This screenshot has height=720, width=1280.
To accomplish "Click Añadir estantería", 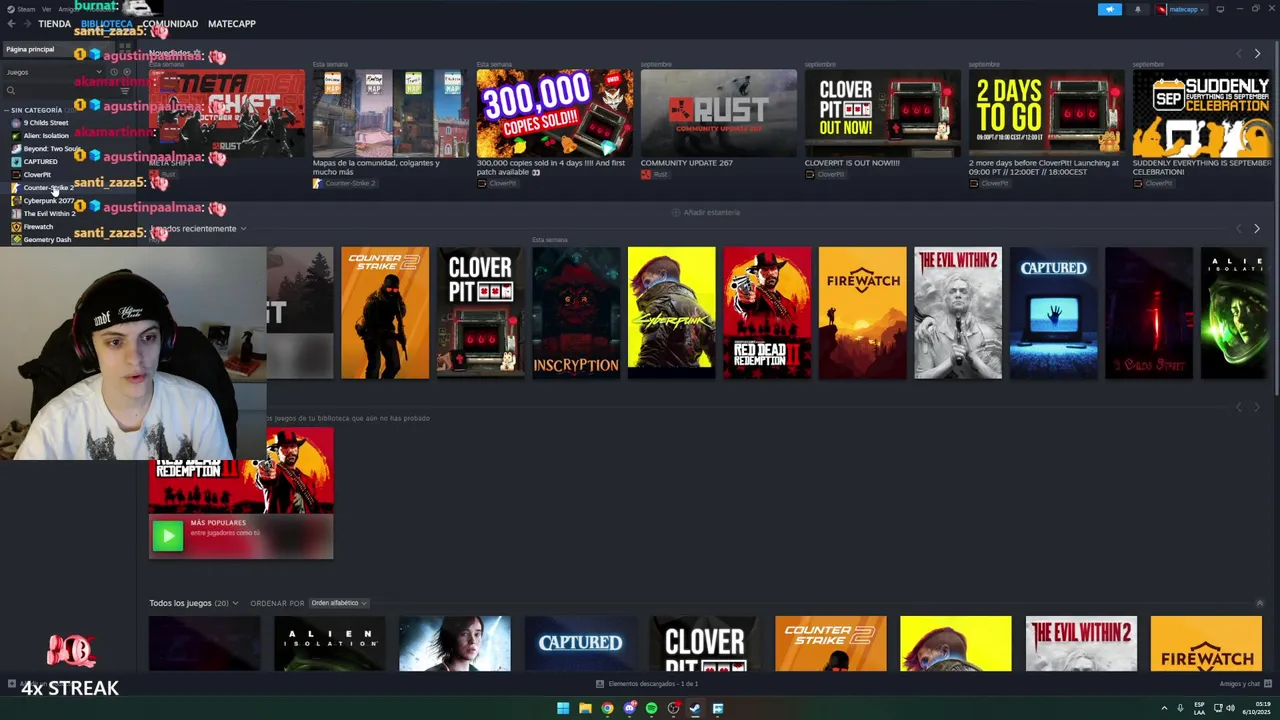I will 706,212.
